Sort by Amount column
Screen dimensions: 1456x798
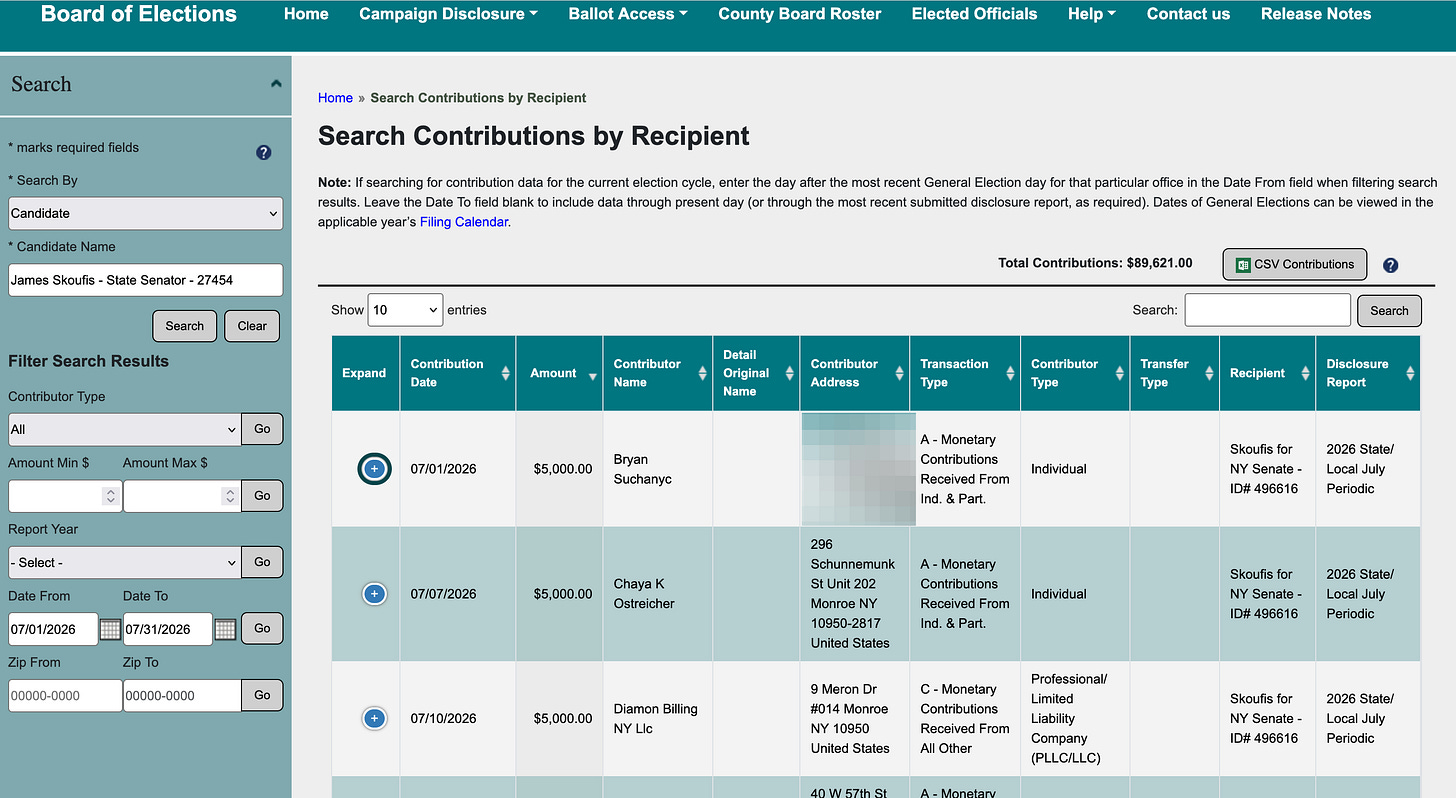coord(559,373)
